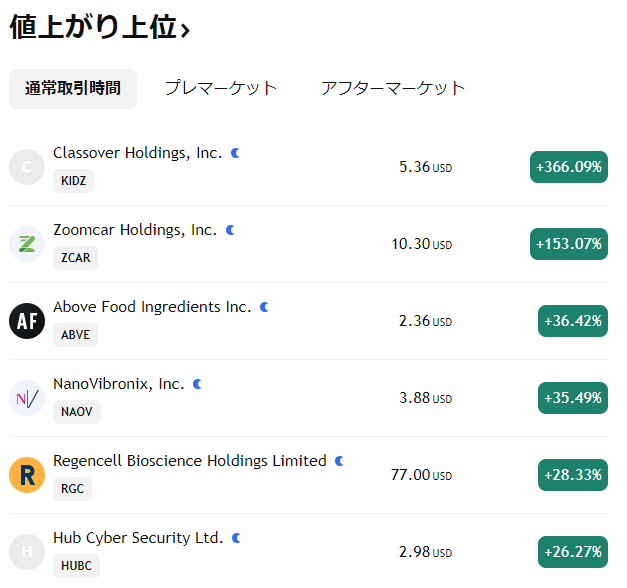Click the KIDZ ticker badge
Viewport: 627px width, 588px height.
point(73,181)
